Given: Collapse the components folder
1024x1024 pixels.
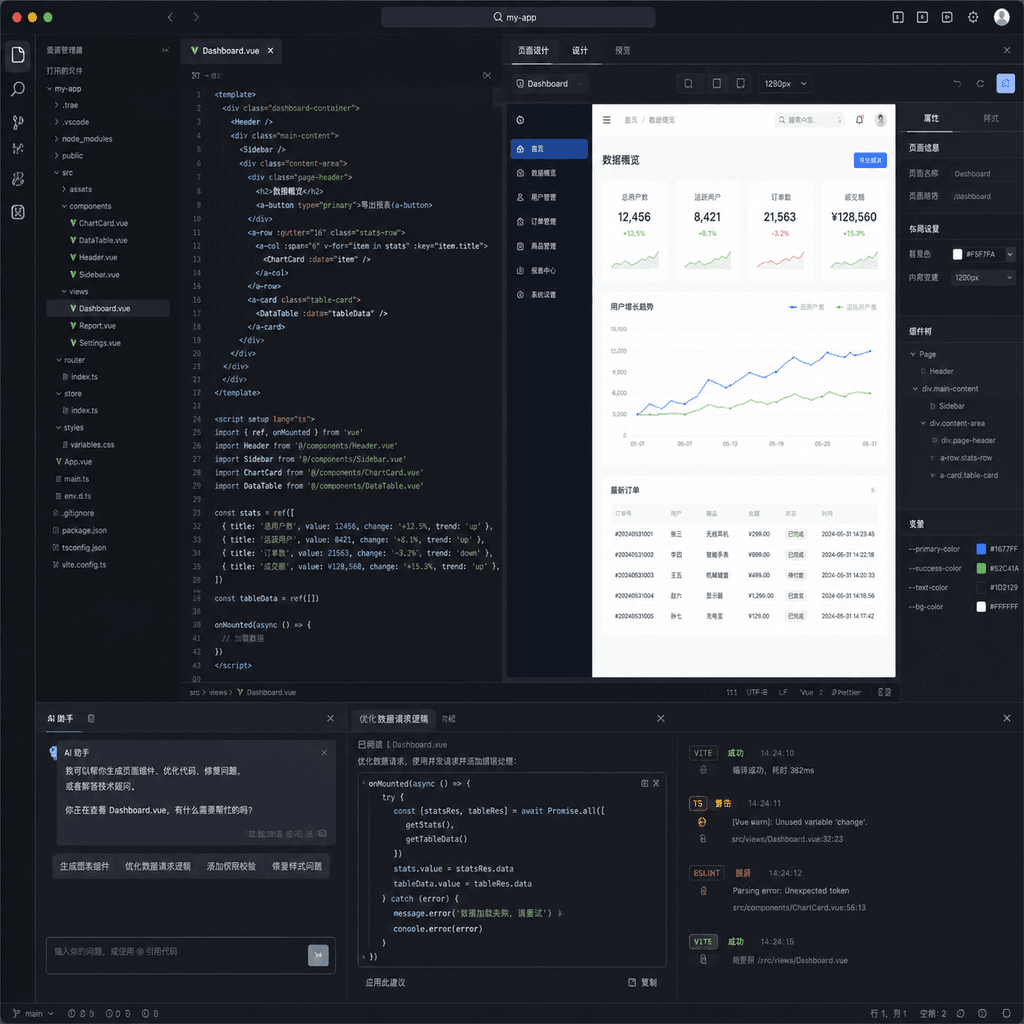Looking at the screenshot, I should [x=64, y=206].
